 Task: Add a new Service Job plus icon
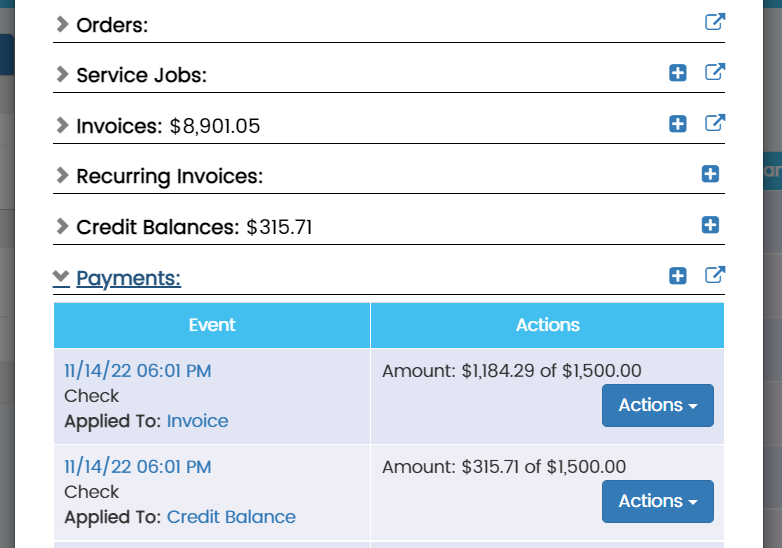pos(678,73)
